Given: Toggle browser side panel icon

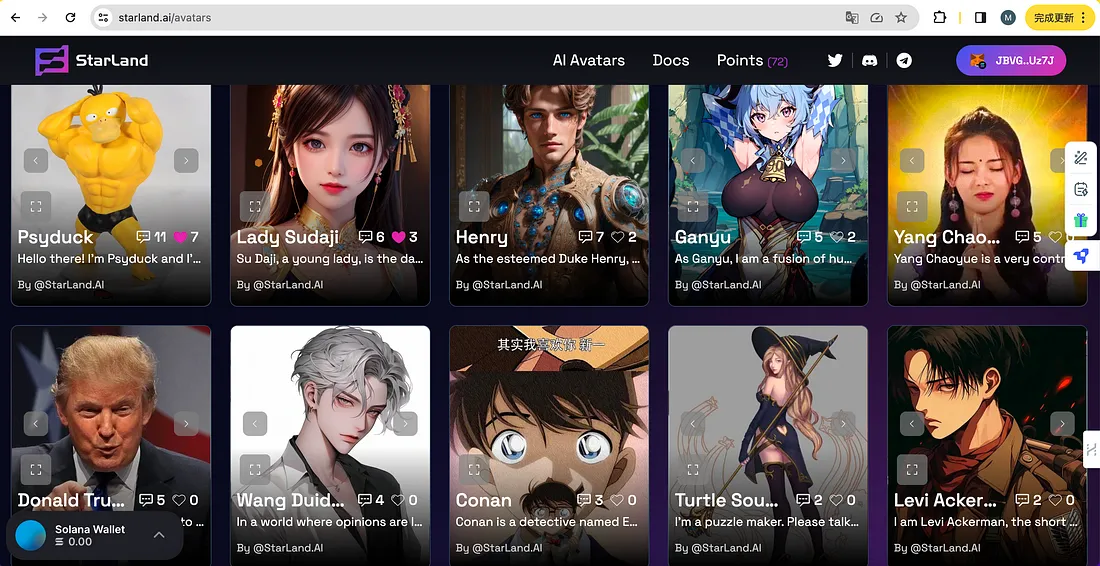Looking at the screenshot, I should 981,18.
